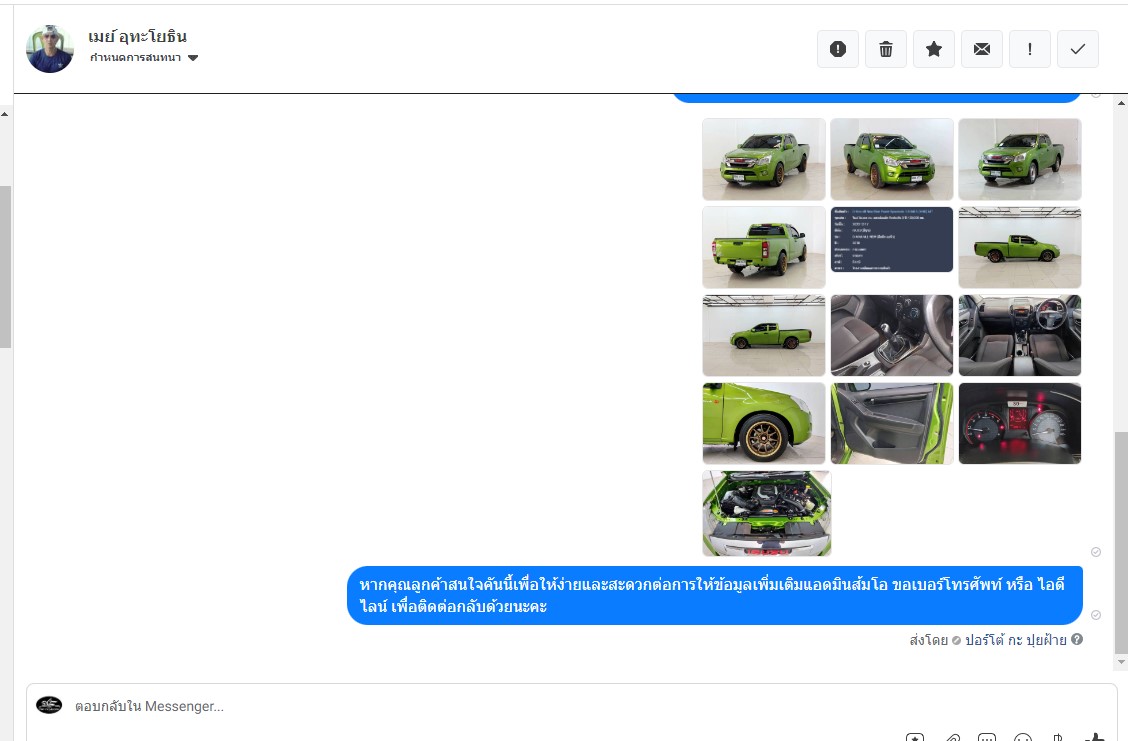Click the left panel scrollbar thumb

click(5, 266)
